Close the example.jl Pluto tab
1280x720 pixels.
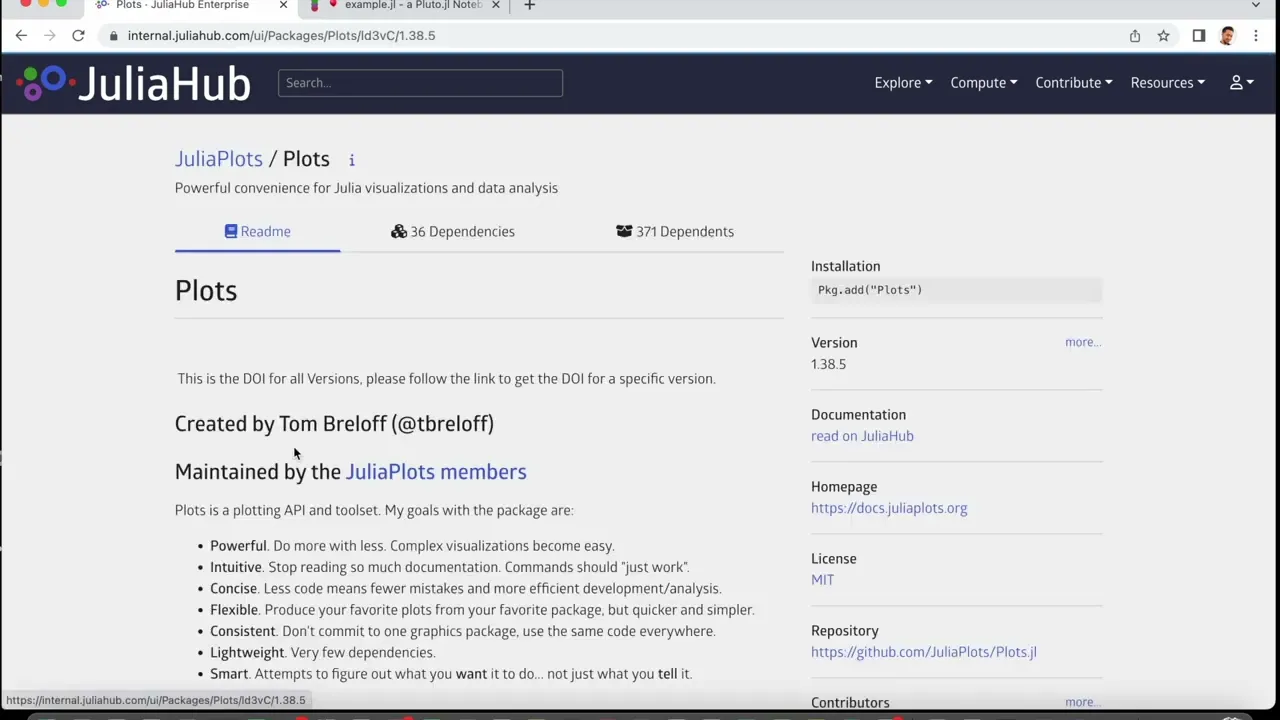[495, 5]
